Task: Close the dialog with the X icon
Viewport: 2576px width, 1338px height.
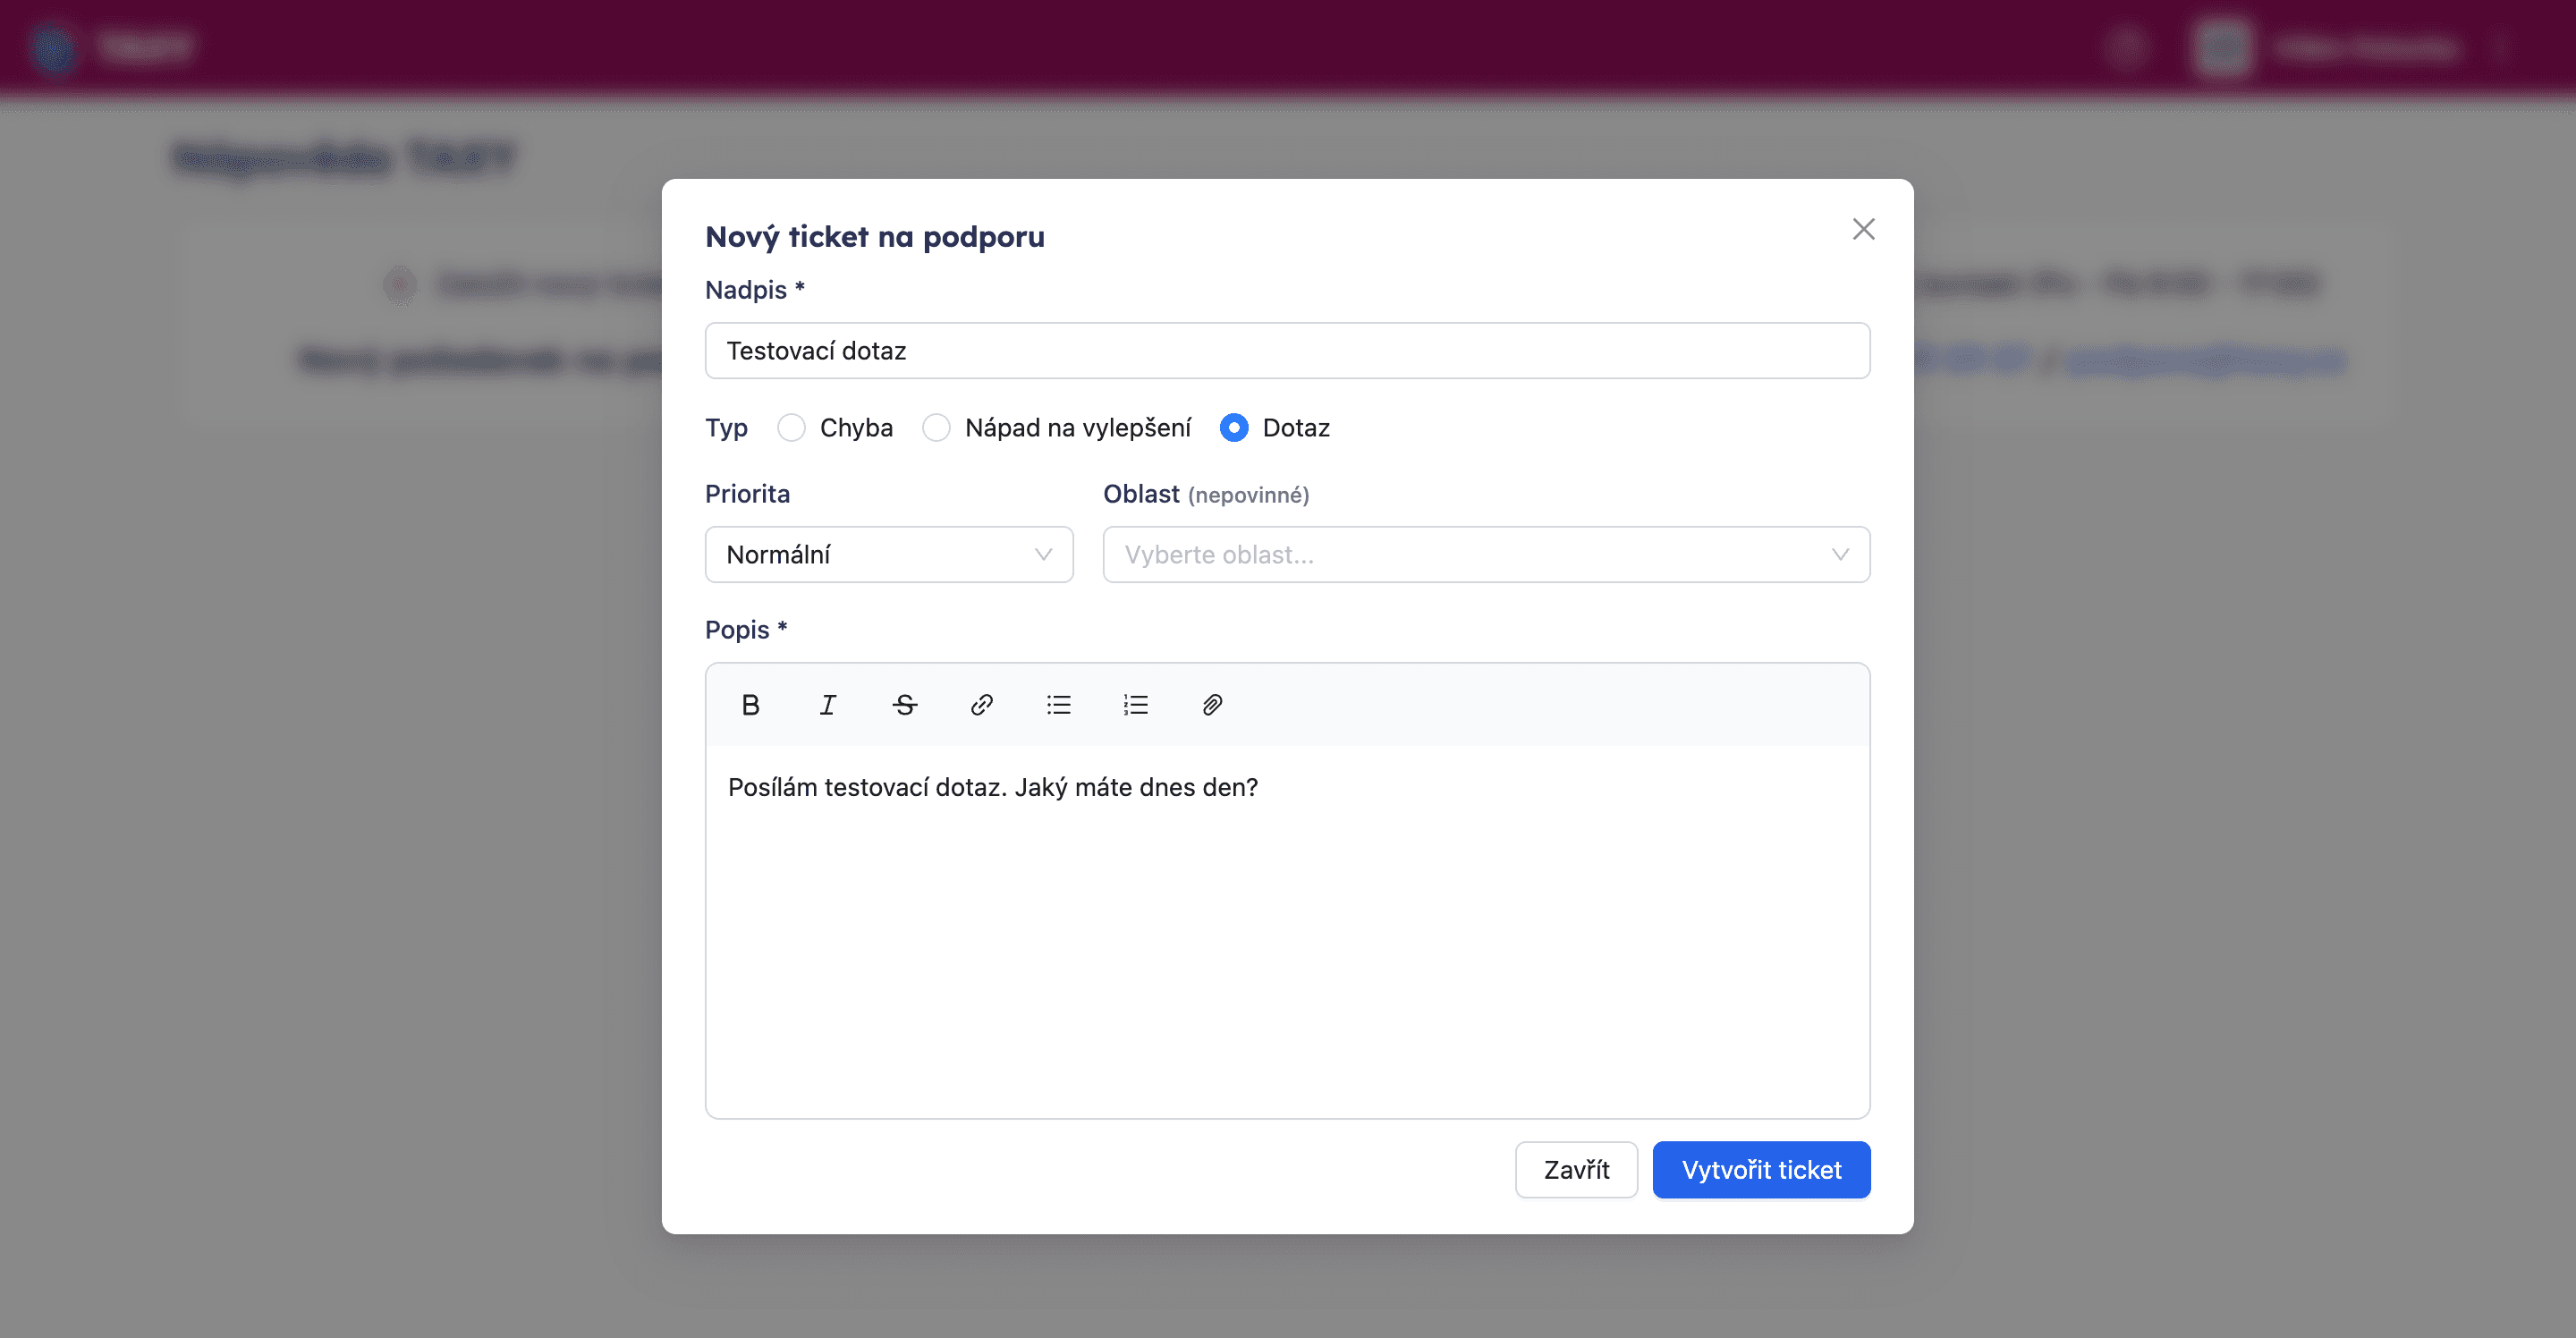Action: [x=1863, y=229]
